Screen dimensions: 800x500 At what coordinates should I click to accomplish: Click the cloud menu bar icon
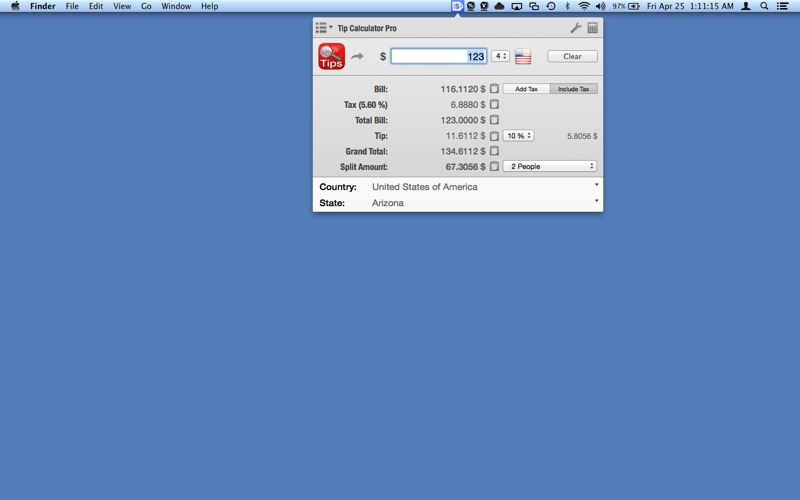coord(499,6)
